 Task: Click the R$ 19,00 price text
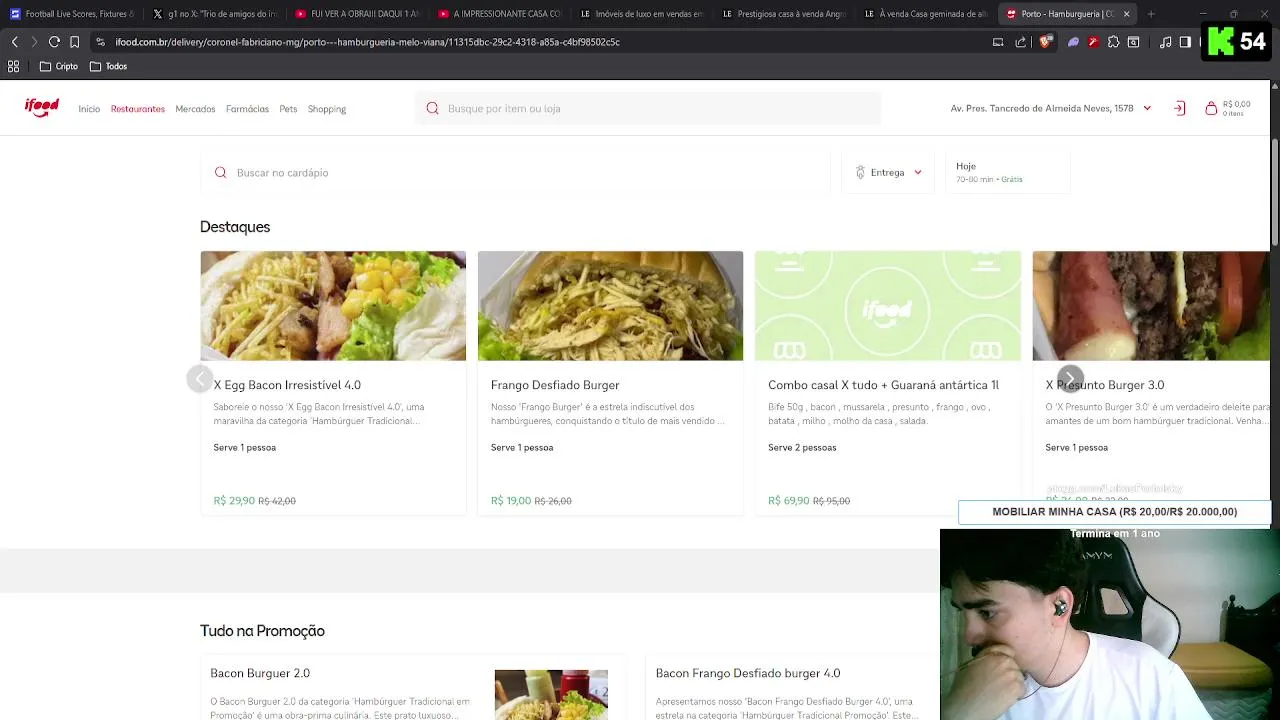[511, 501]
